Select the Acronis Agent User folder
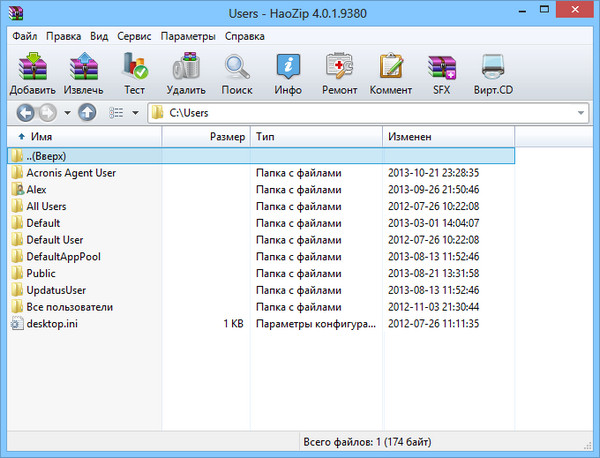The image size is (600, 458). [x=71, y=173]
